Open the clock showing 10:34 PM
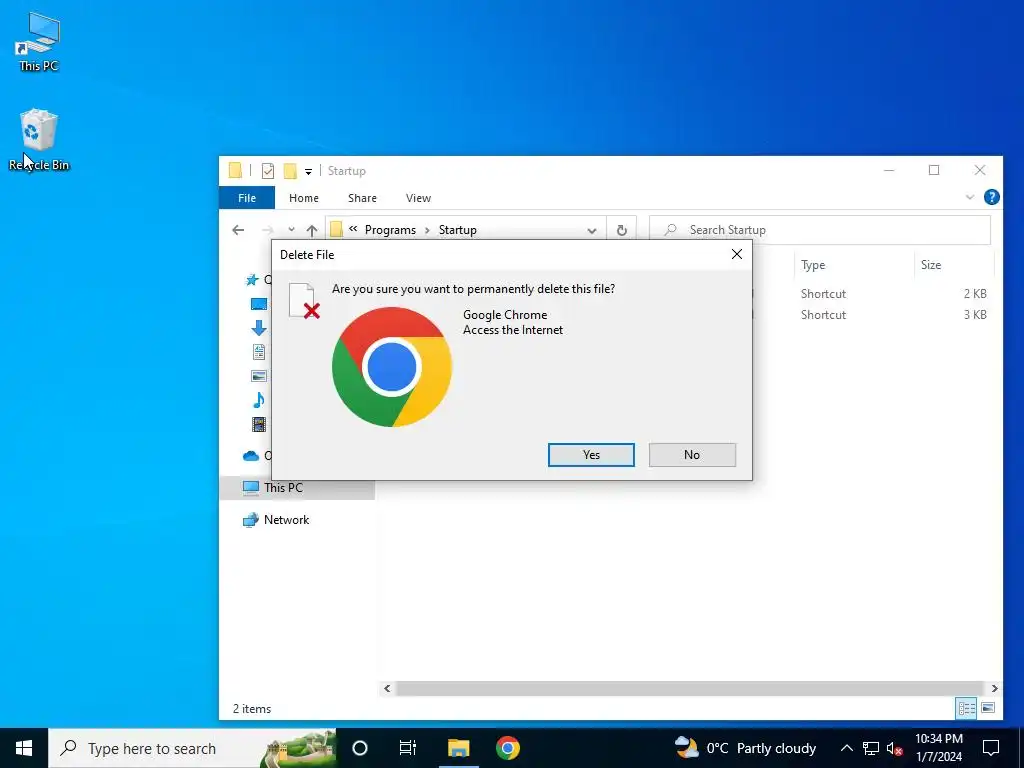Viewport: 1024px width, 768px height. tap(938, 748)
